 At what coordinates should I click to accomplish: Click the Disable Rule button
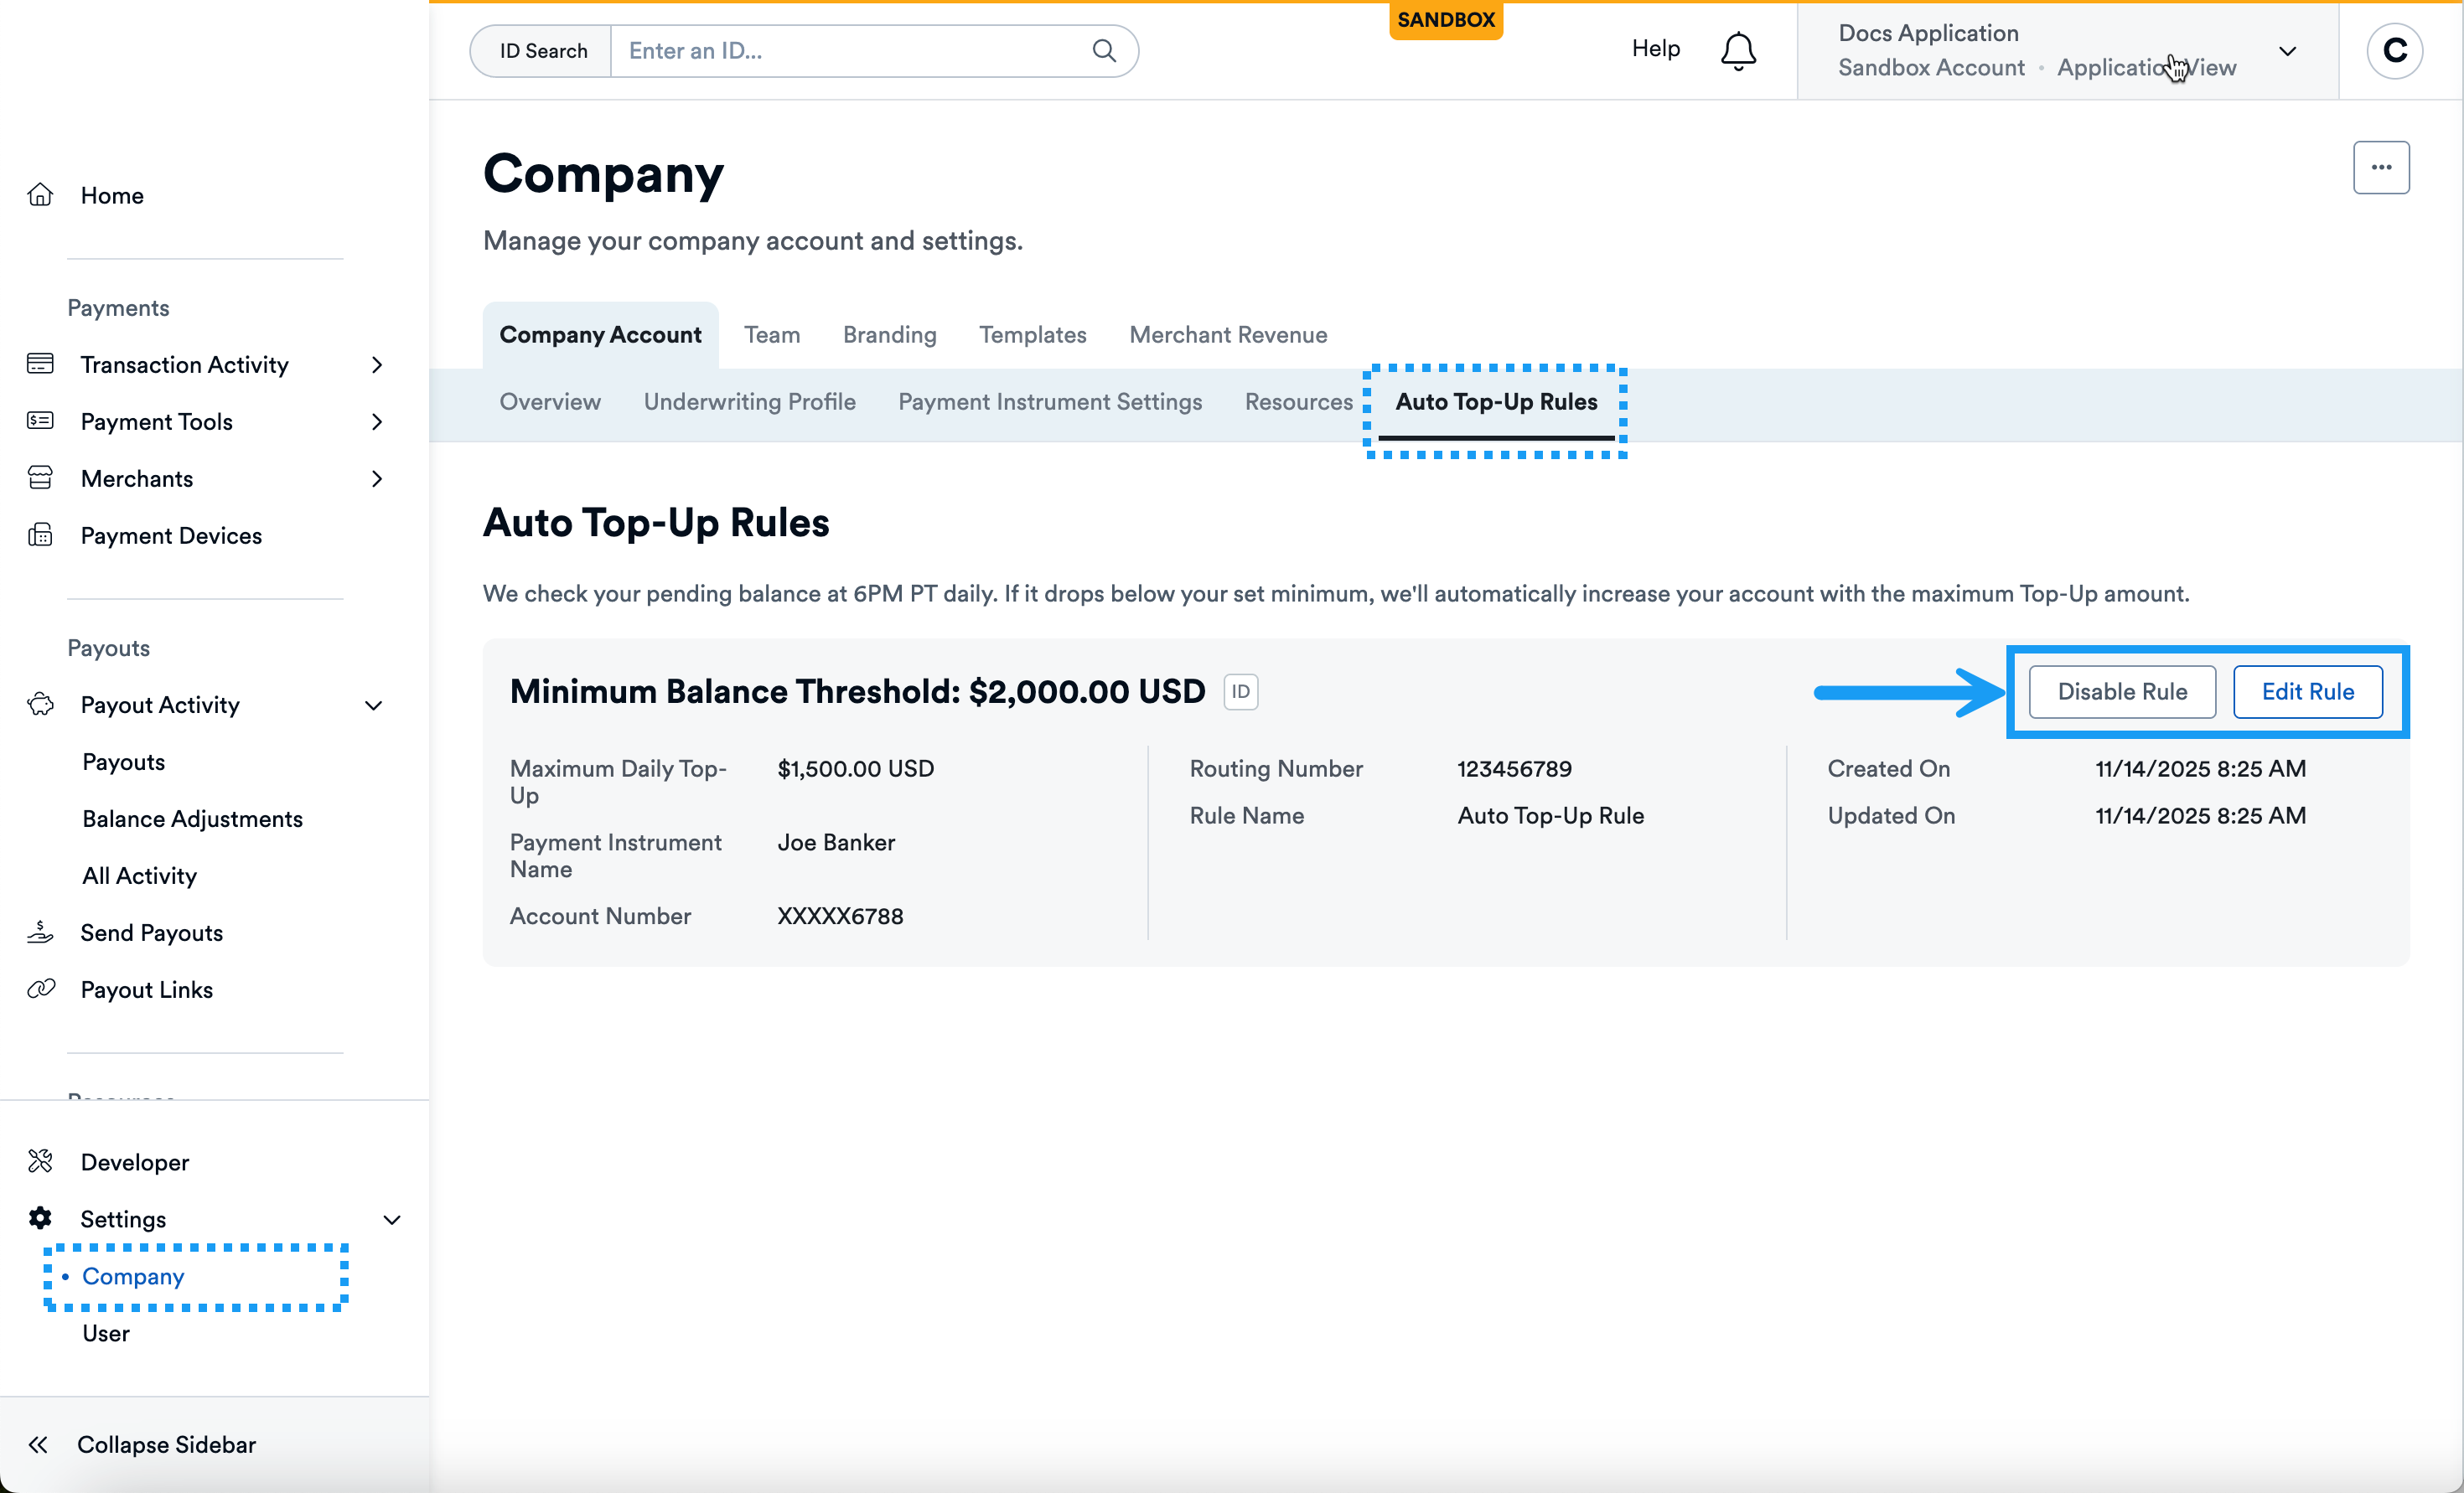pos(2121,692)
